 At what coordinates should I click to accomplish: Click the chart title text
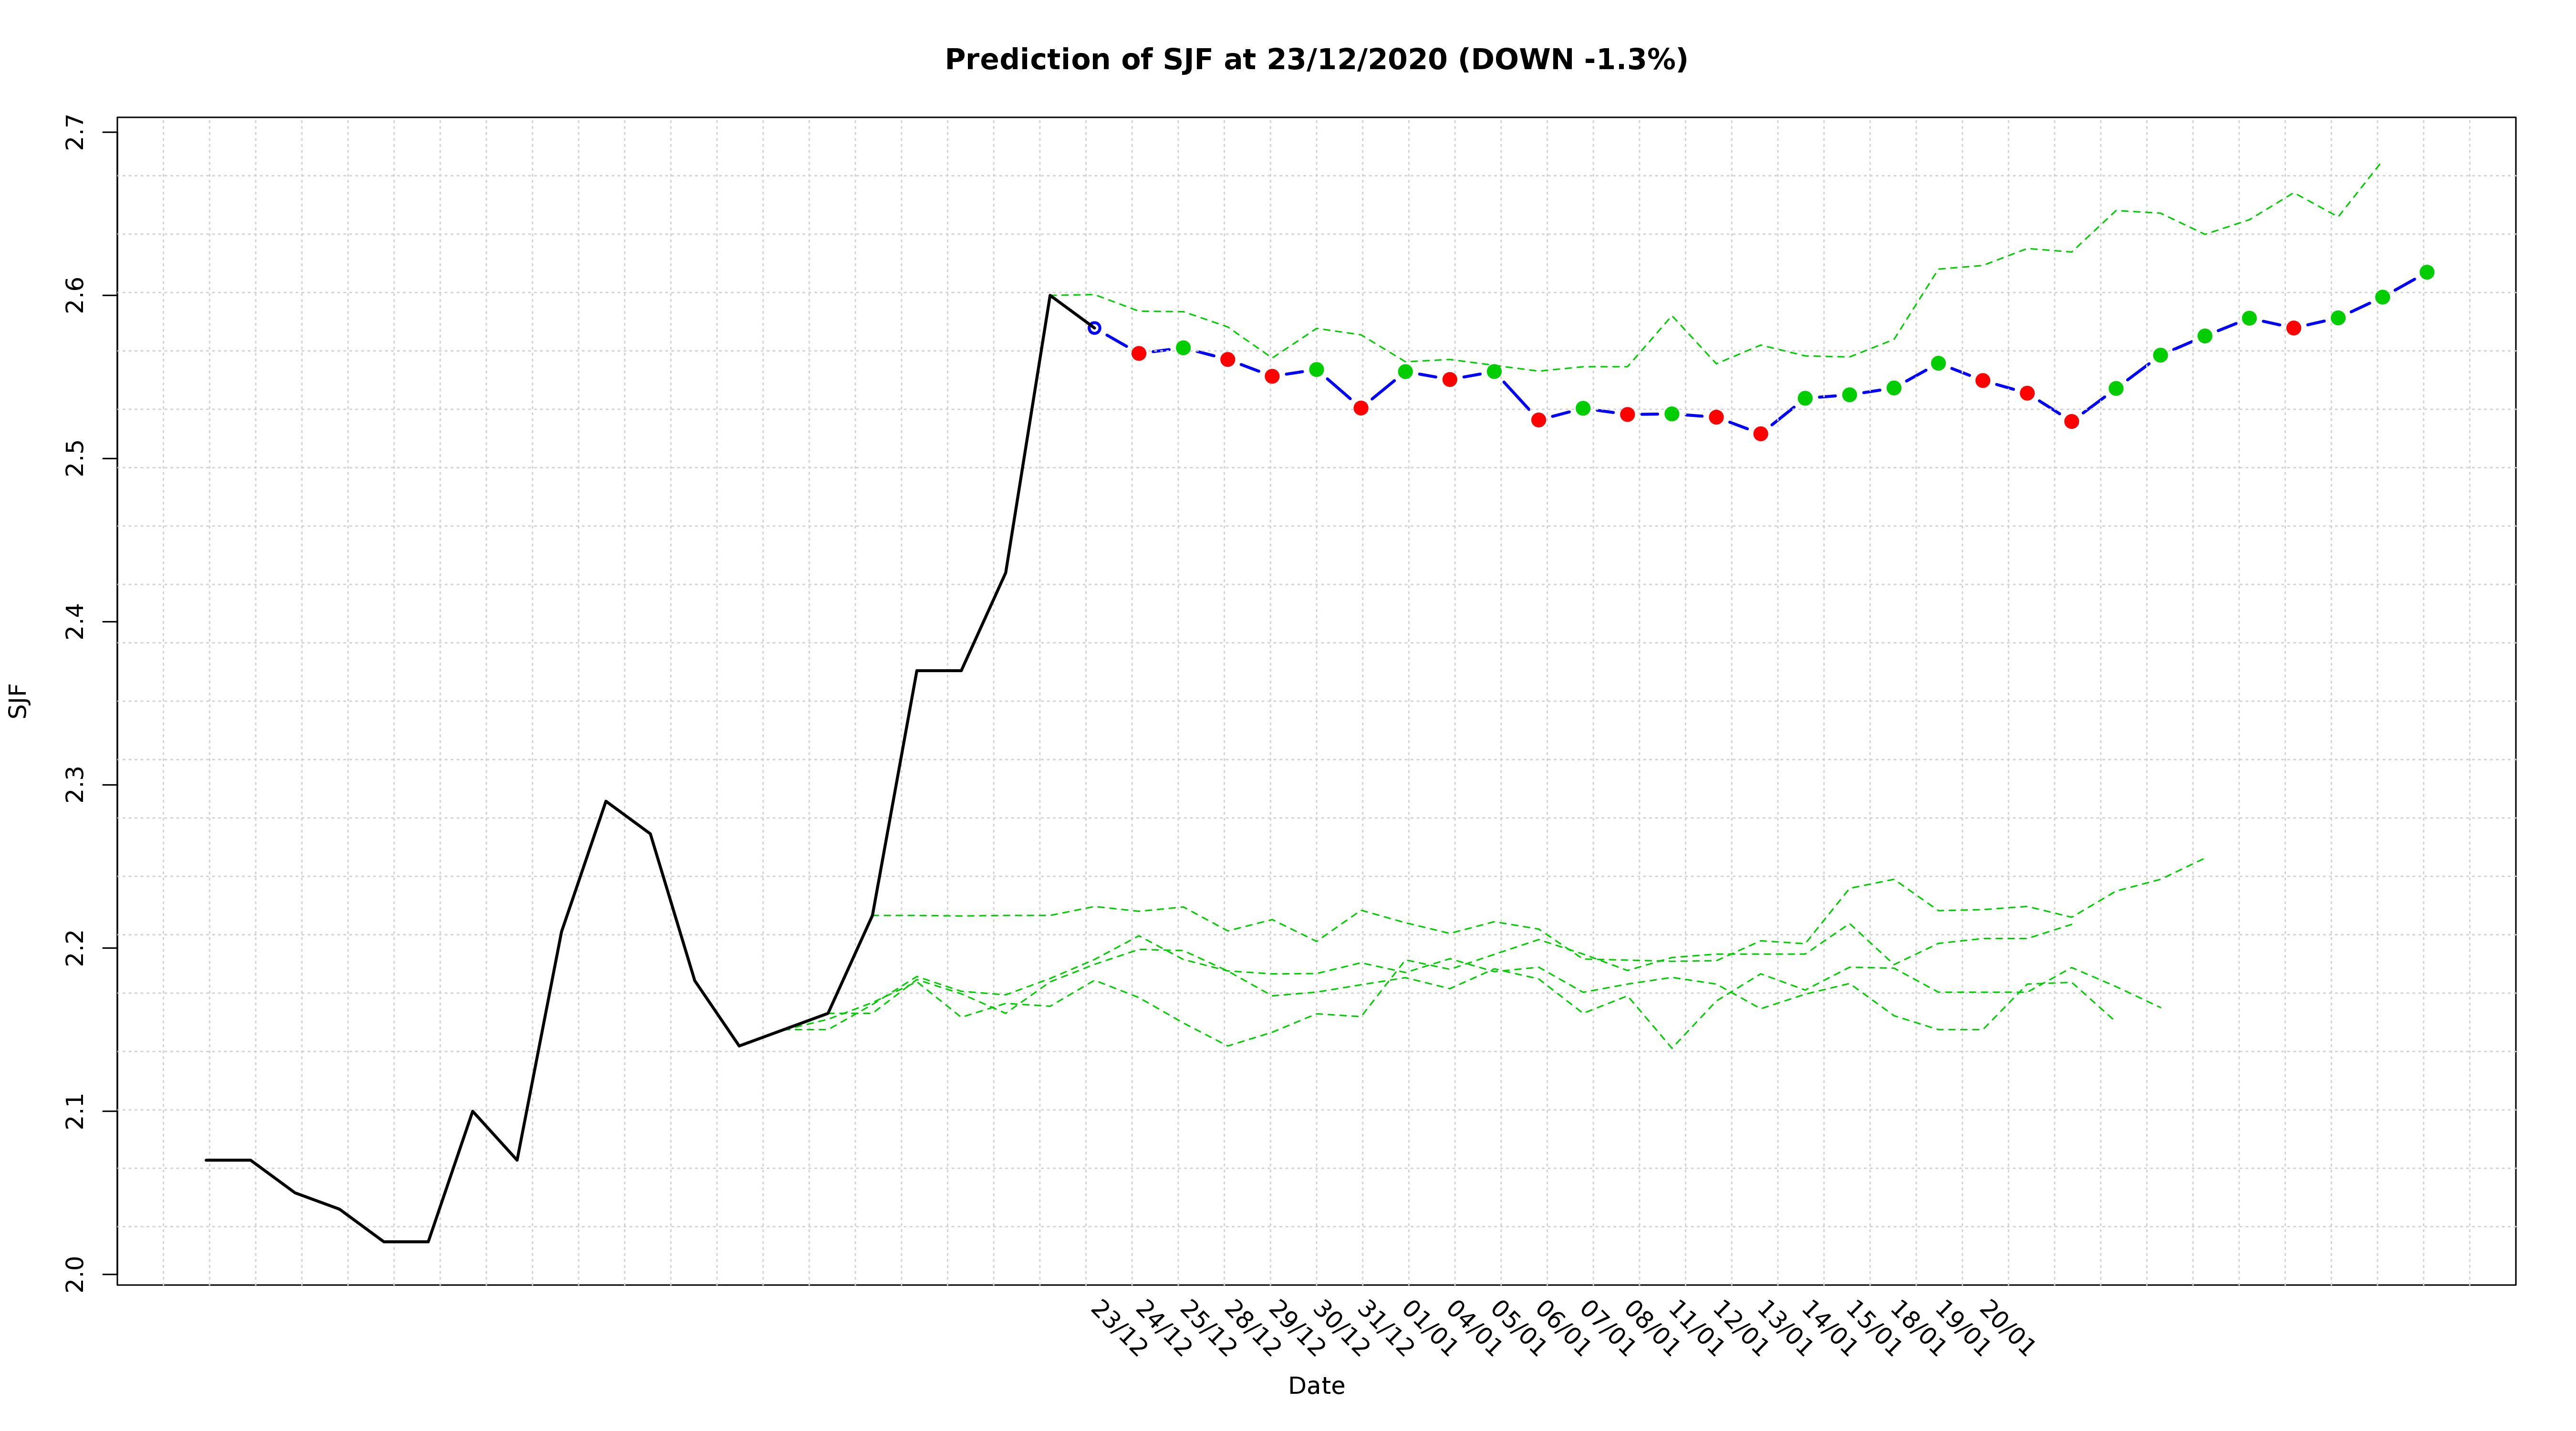click(x=1315, y=60)
